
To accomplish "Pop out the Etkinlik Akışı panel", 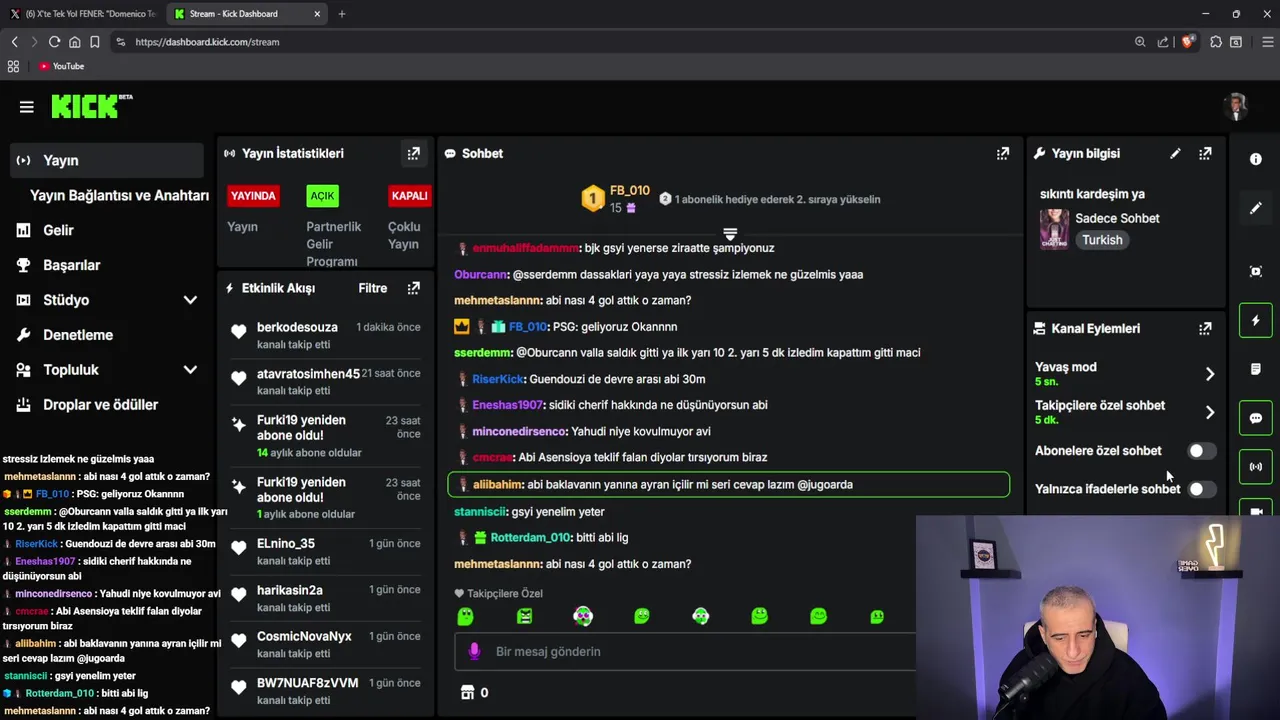I will [413, 288].
